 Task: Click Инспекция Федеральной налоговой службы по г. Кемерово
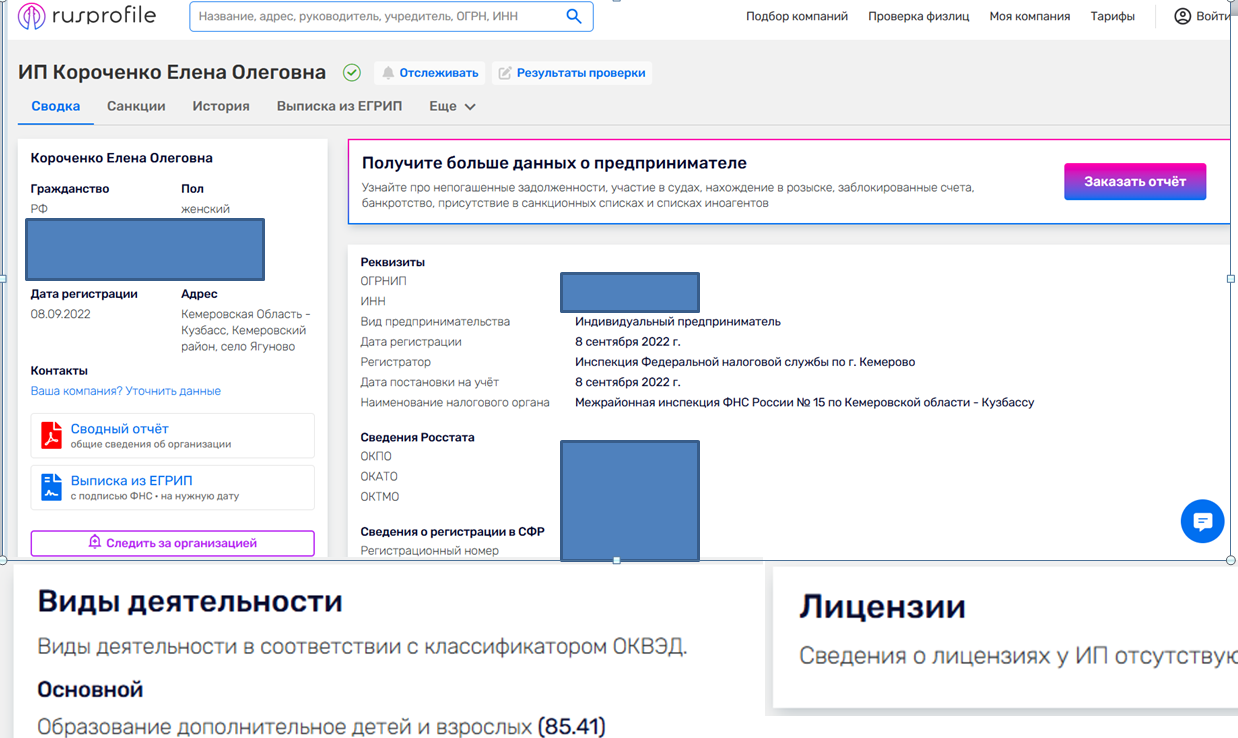[745, 362]
